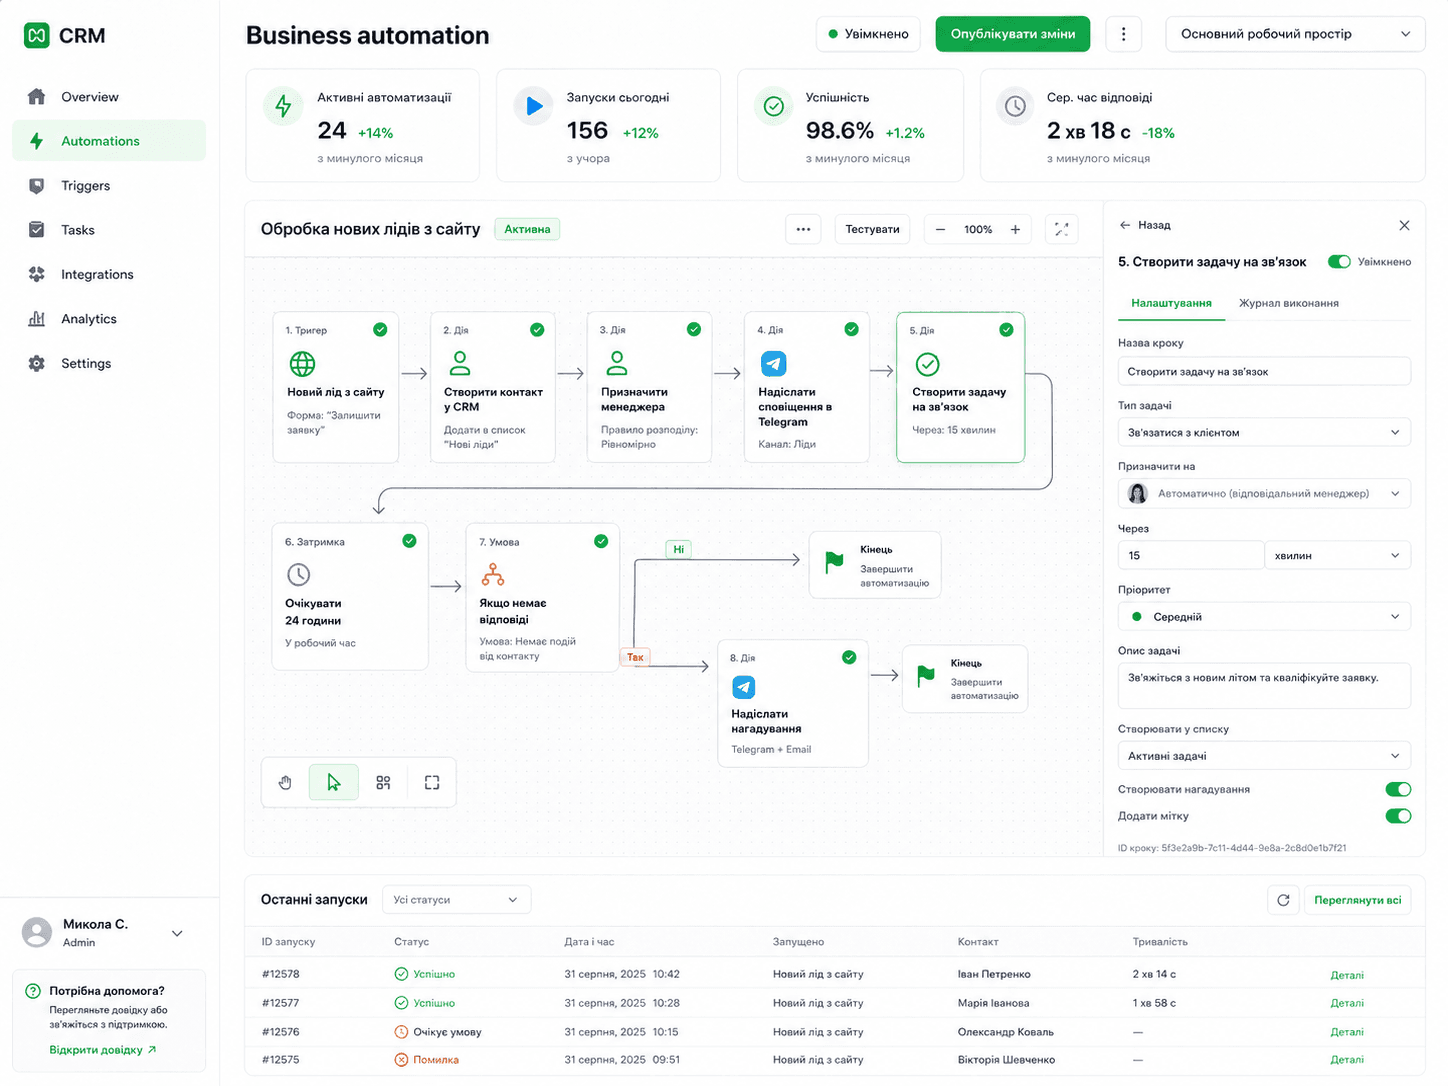The height and width of the screenshot is (1086, 1448).
Task: Open the add-blocks grid tool
Action: (x=383, y=783)
